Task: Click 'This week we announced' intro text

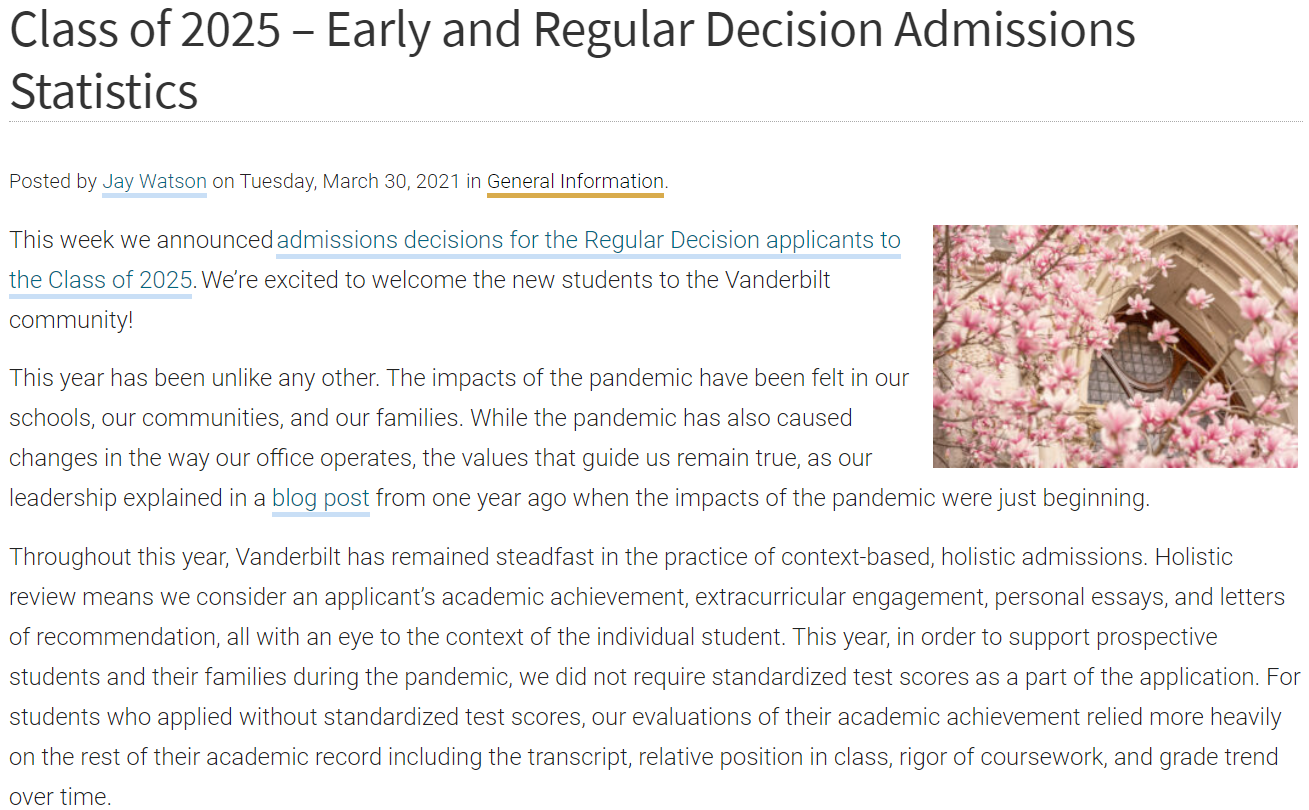Action: [141, 240]
